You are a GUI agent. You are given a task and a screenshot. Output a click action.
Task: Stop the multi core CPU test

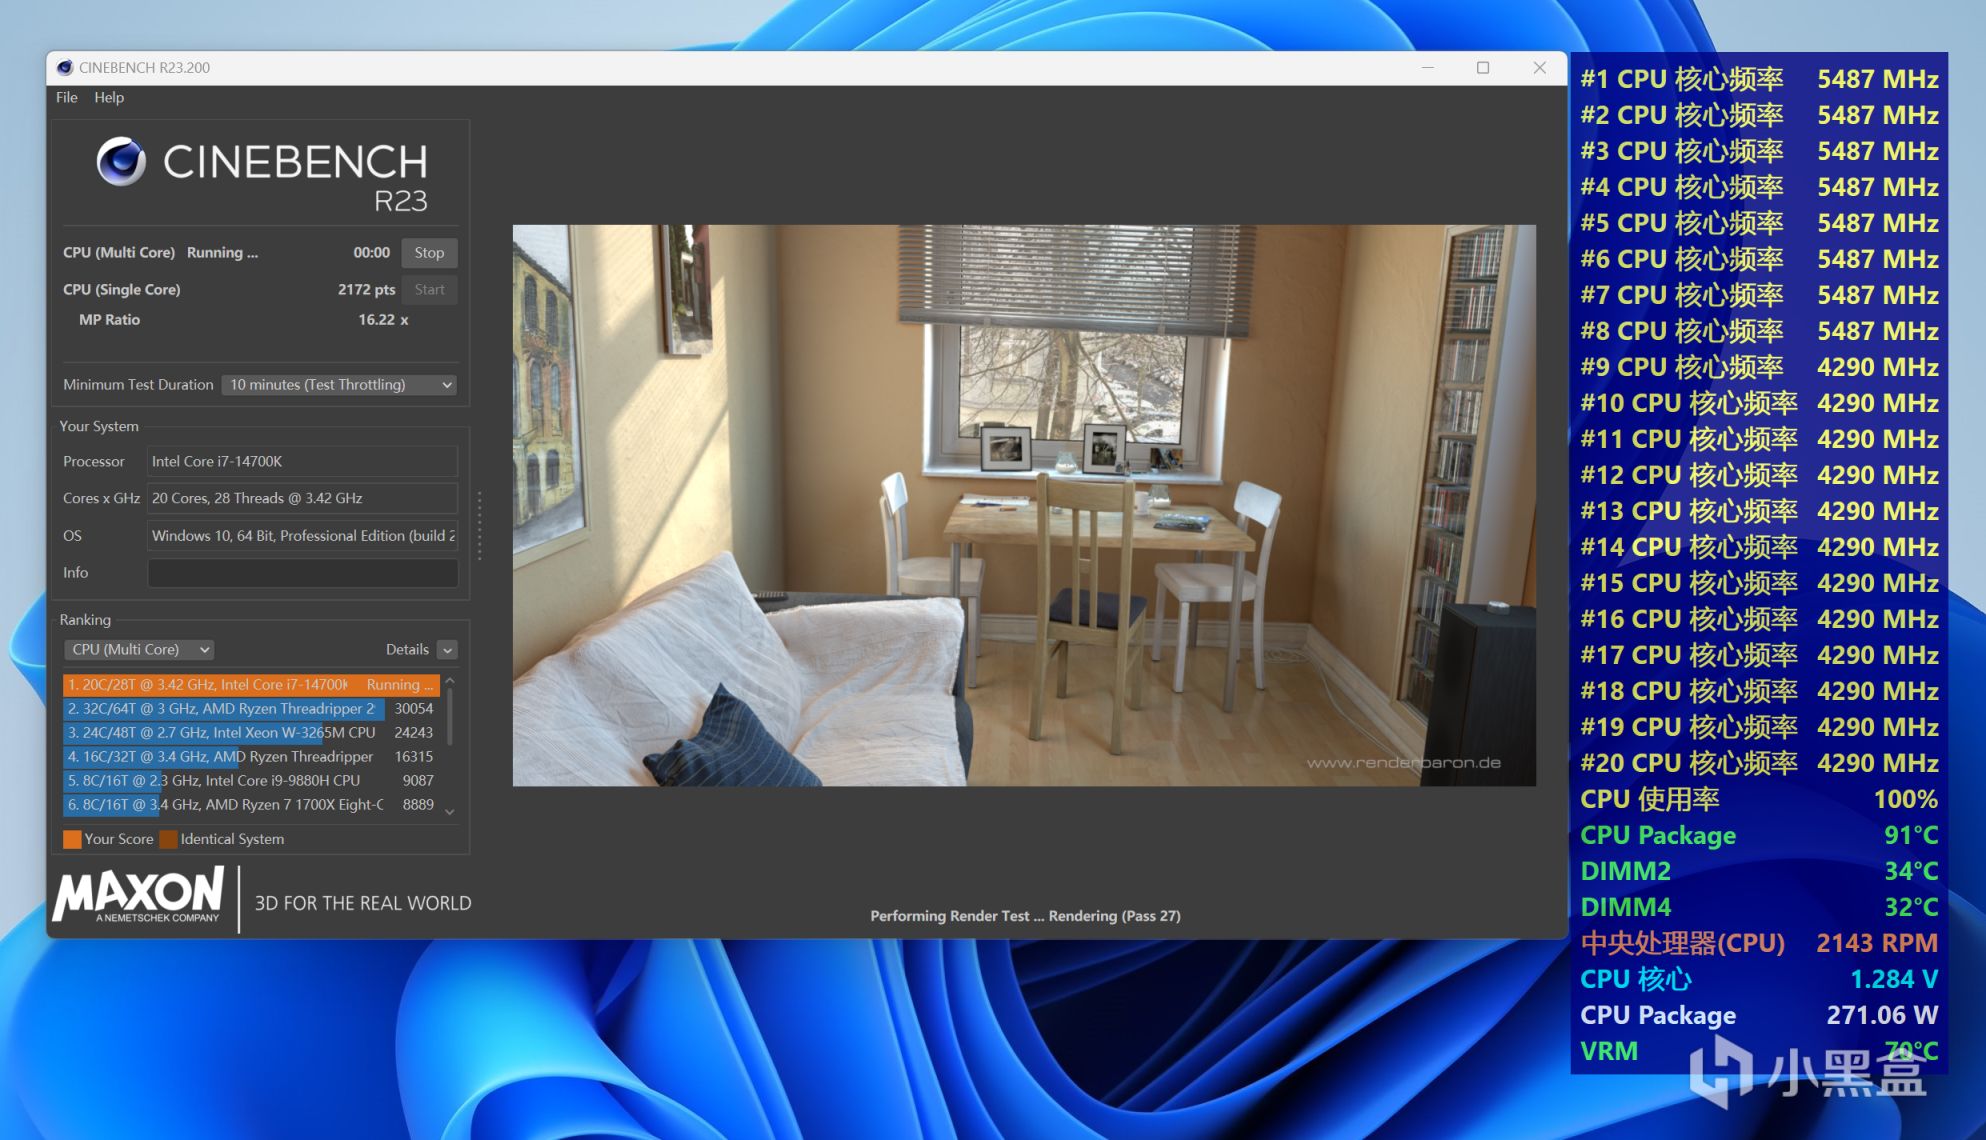(429, 253)
